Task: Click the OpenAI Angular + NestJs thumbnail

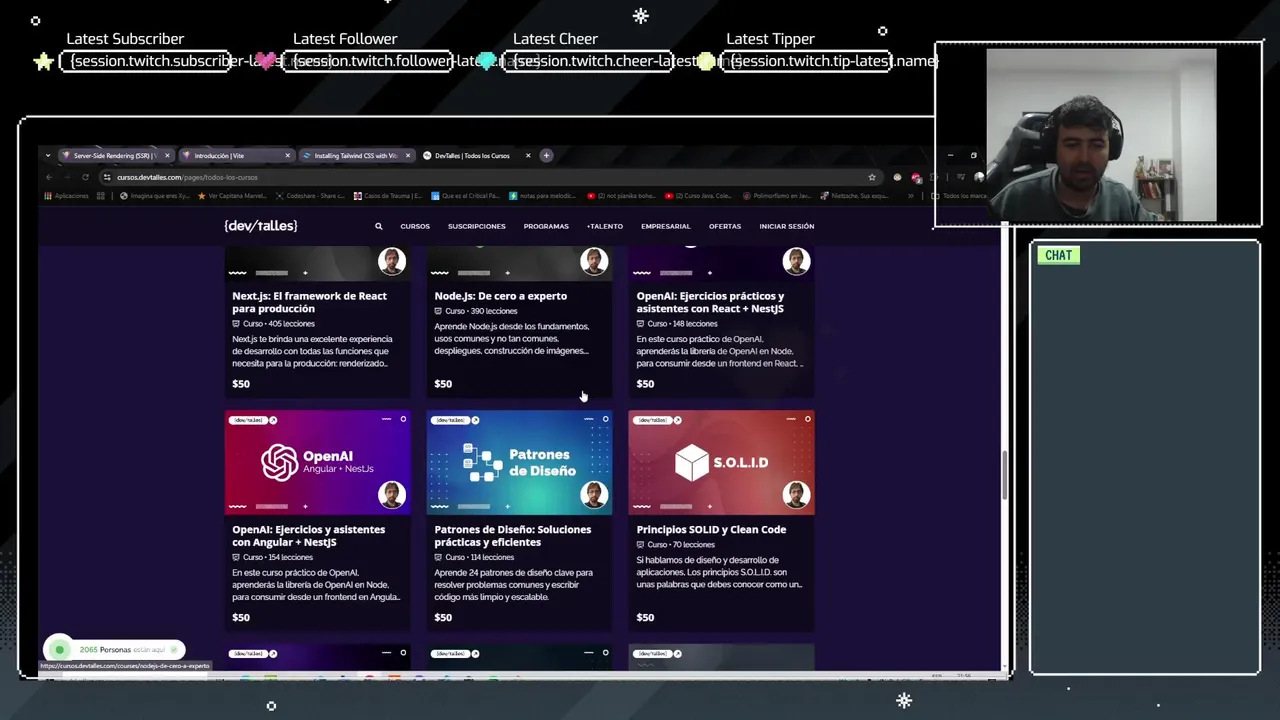Action: [317, 463]
